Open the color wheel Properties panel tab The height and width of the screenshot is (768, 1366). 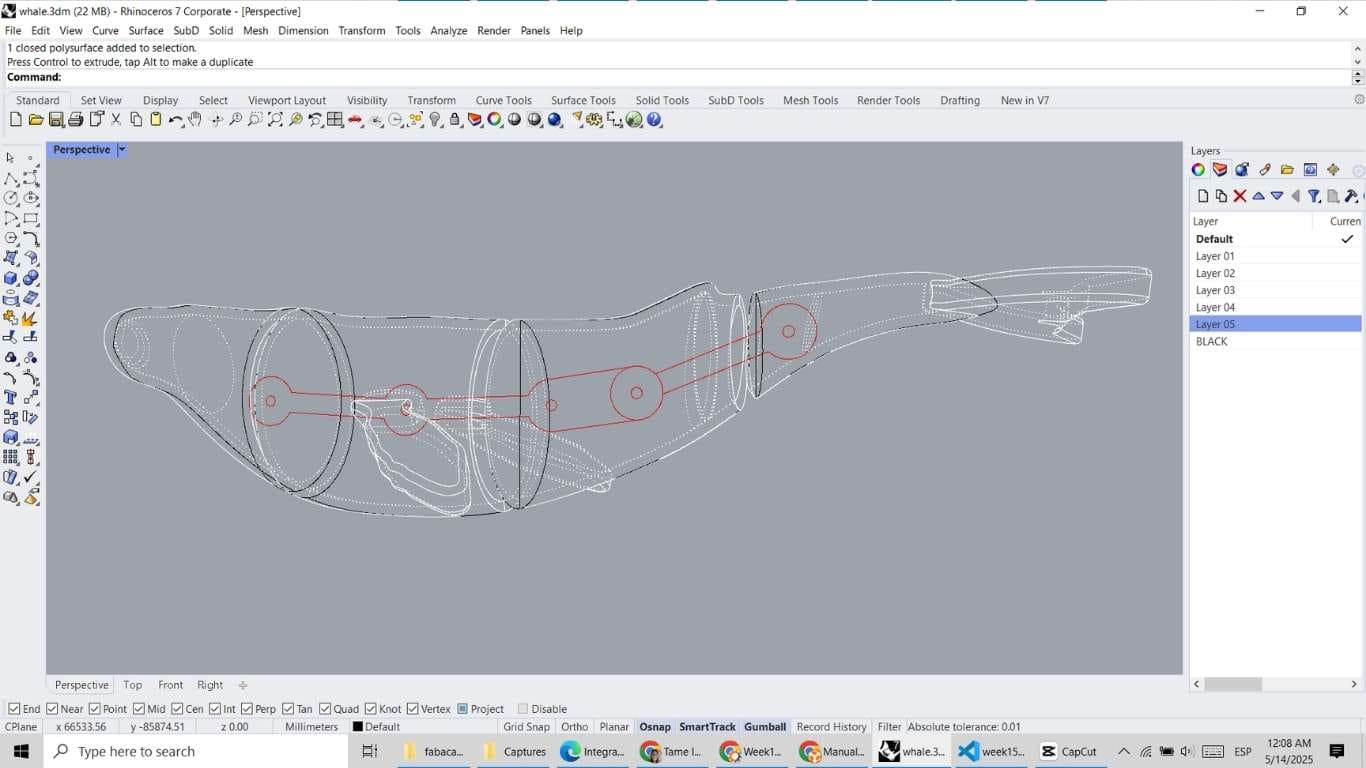[x=1198, y=170]
